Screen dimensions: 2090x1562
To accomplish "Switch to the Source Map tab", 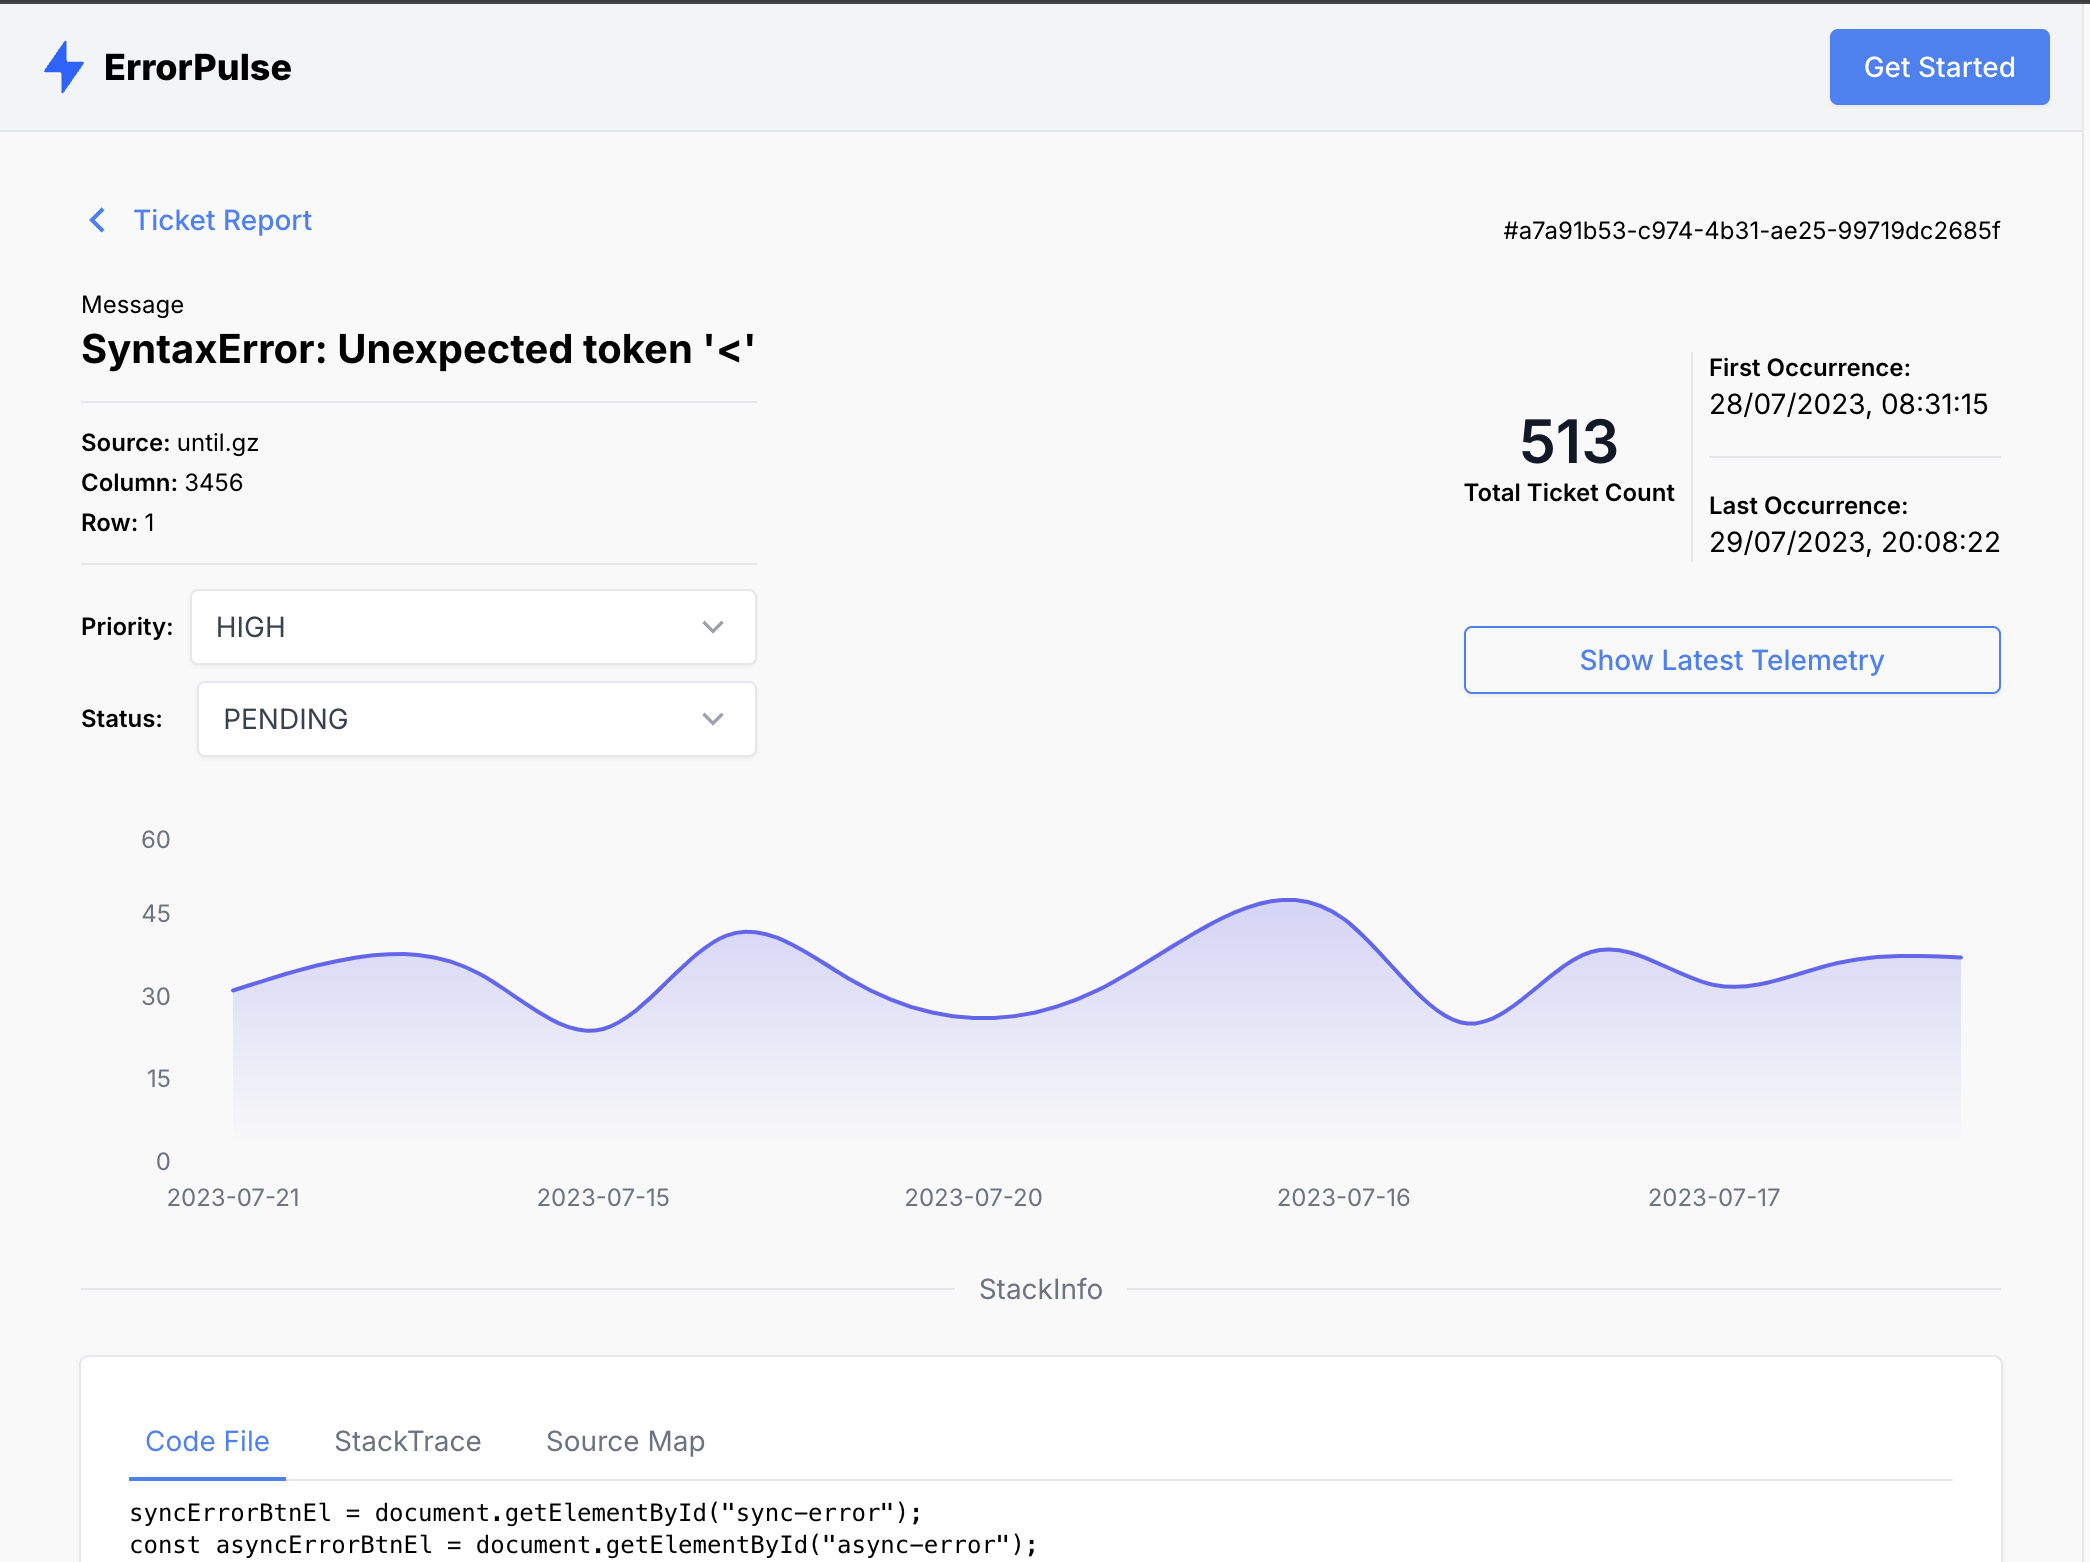I will tap(625, 1441).
